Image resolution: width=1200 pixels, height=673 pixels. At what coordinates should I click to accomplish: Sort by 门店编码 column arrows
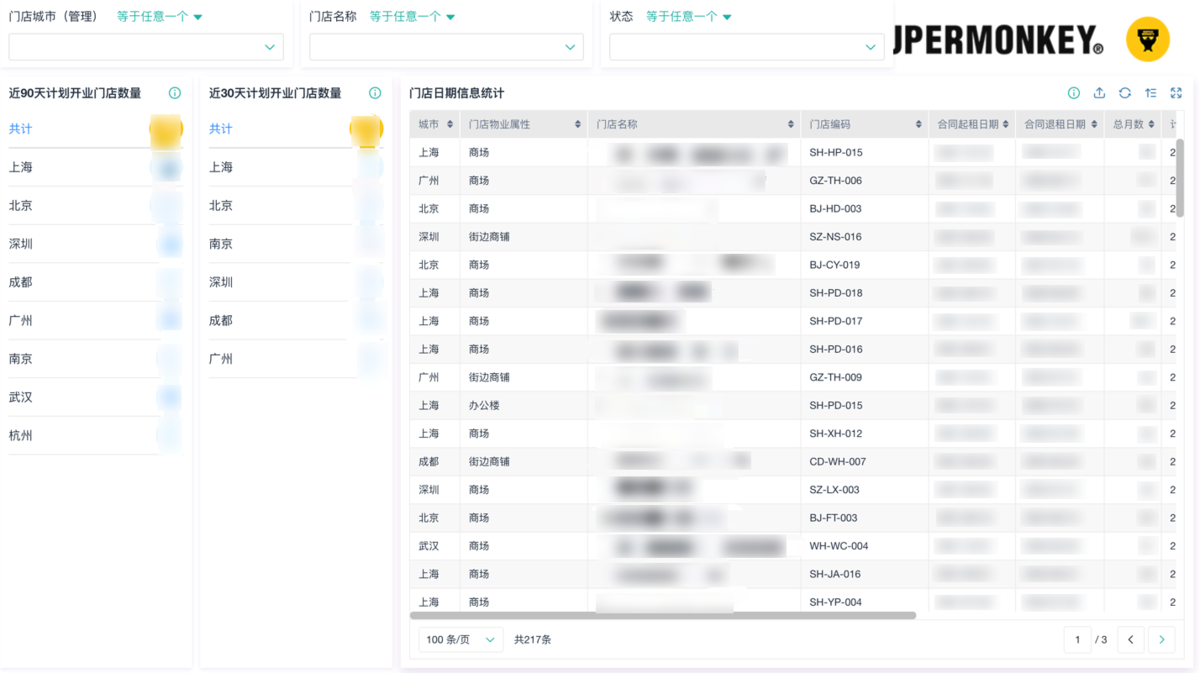(x=918, y=125)
